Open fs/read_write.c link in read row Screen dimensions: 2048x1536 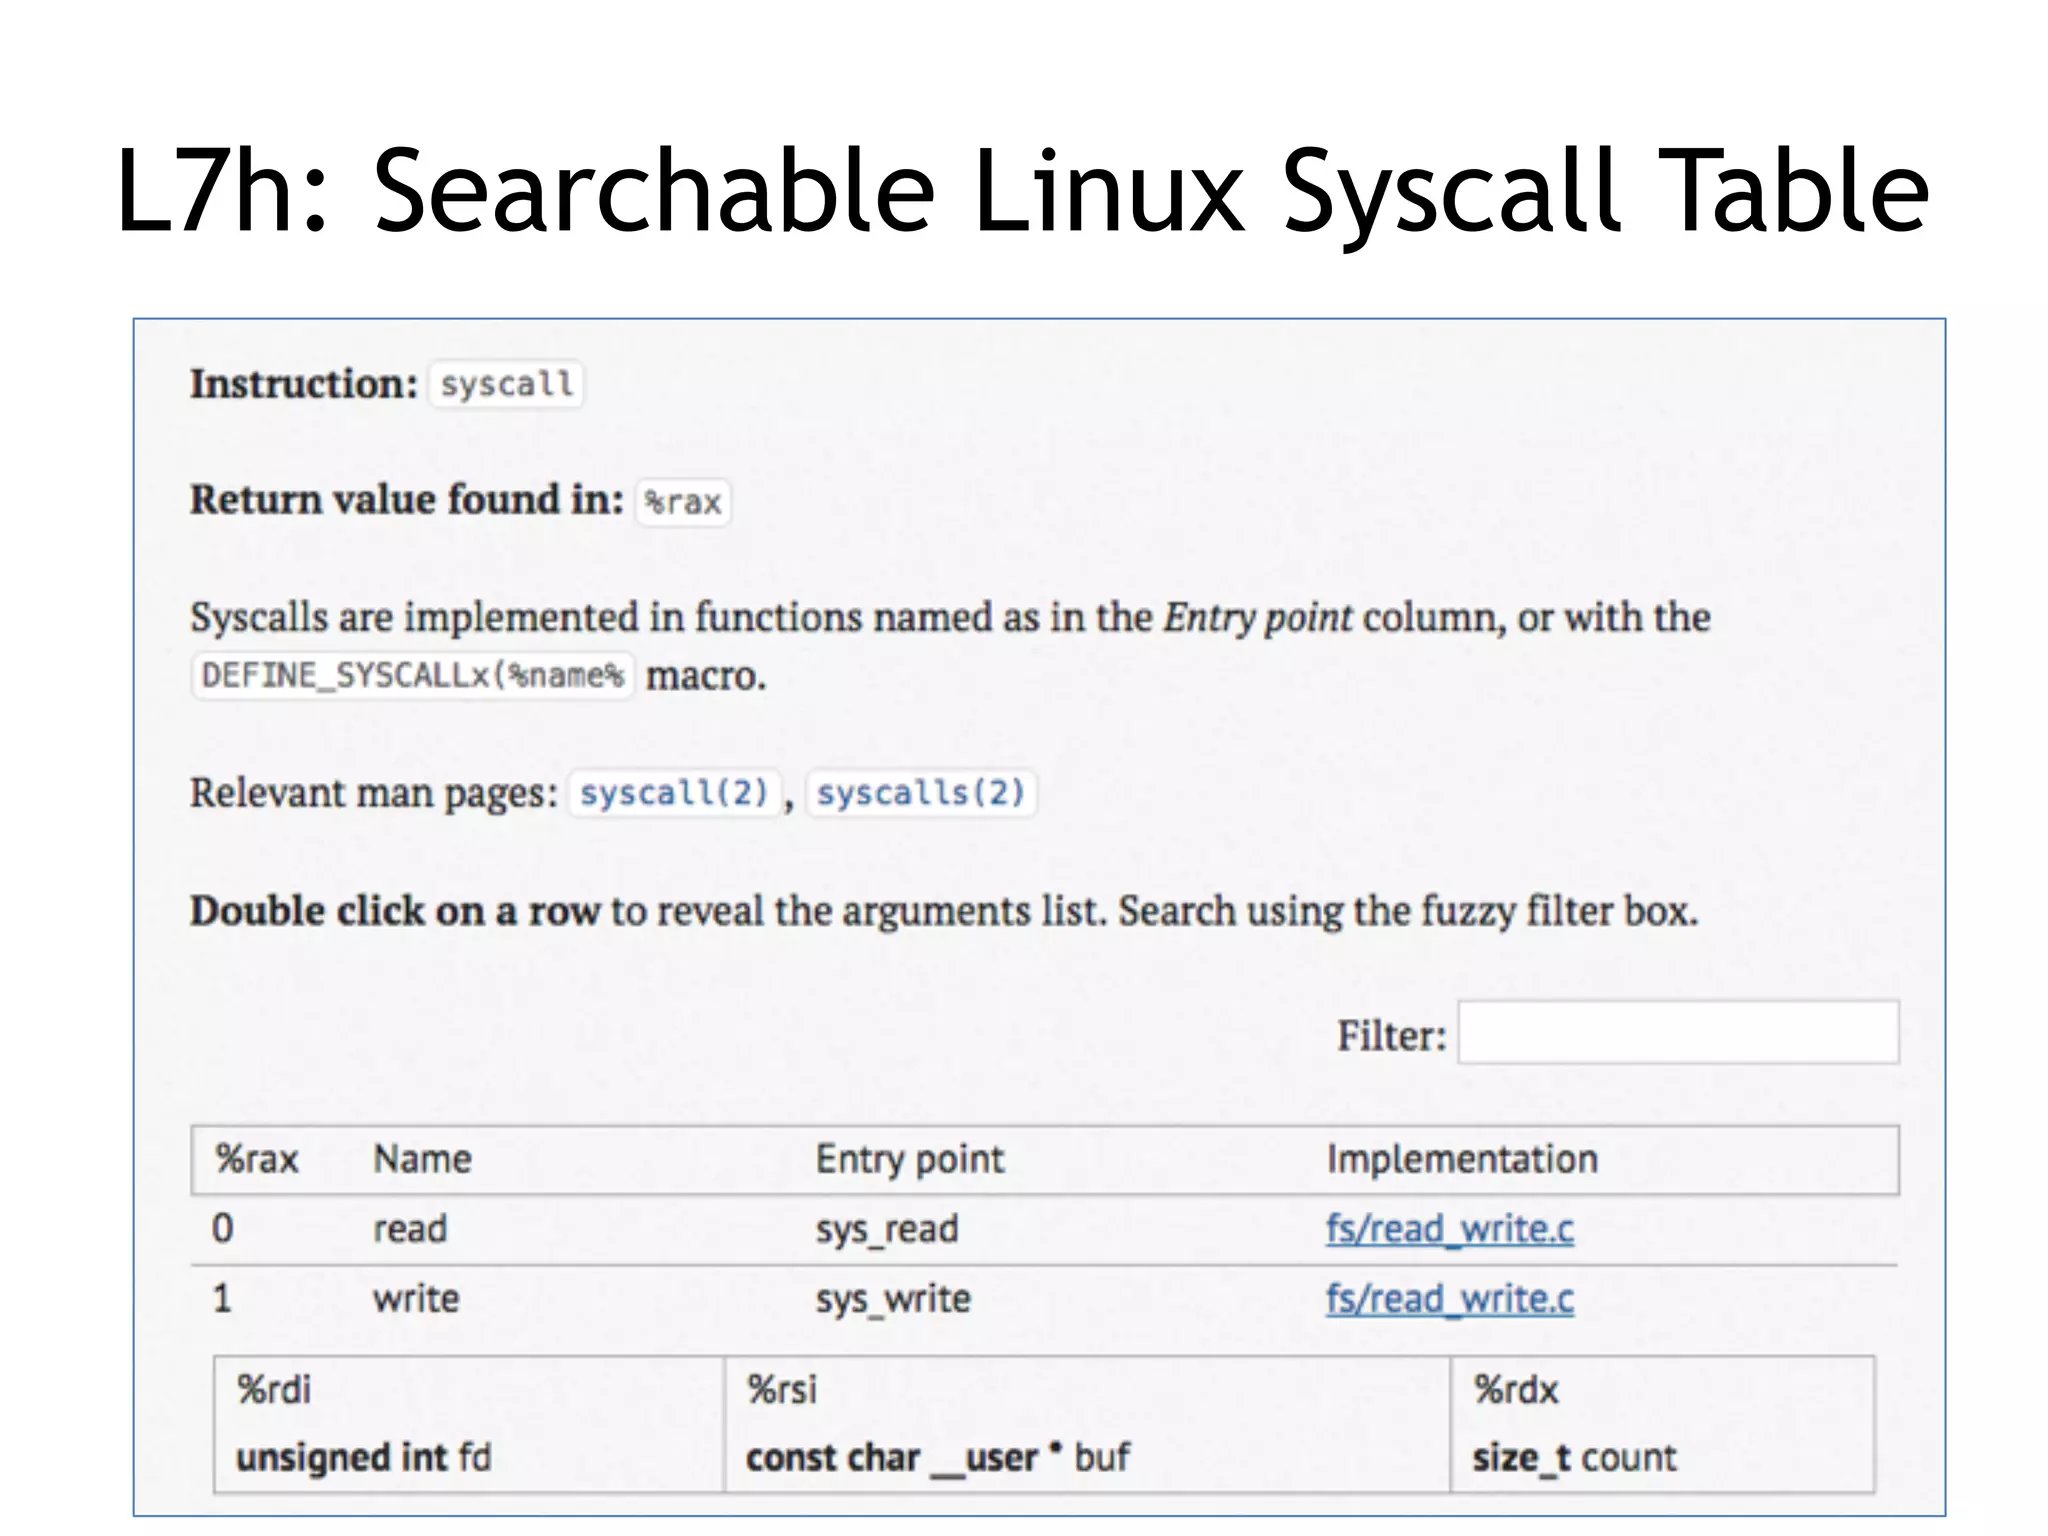pyautogui.click(x=1449, y=1228)
